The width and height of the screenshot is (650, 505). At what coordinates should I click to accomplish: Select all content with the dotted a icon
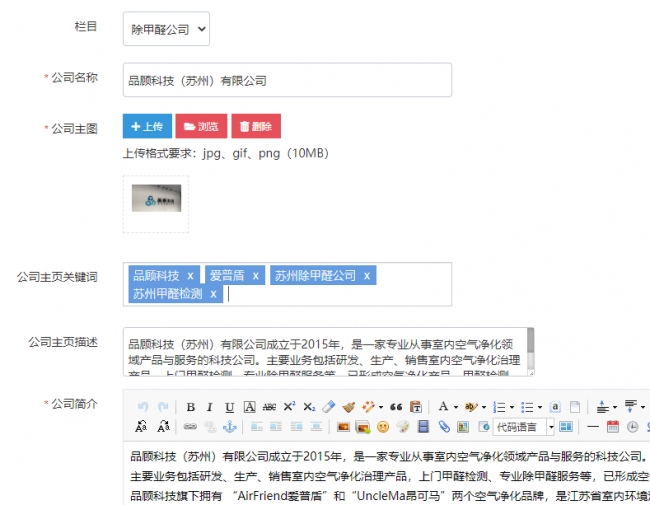point(555,407)
